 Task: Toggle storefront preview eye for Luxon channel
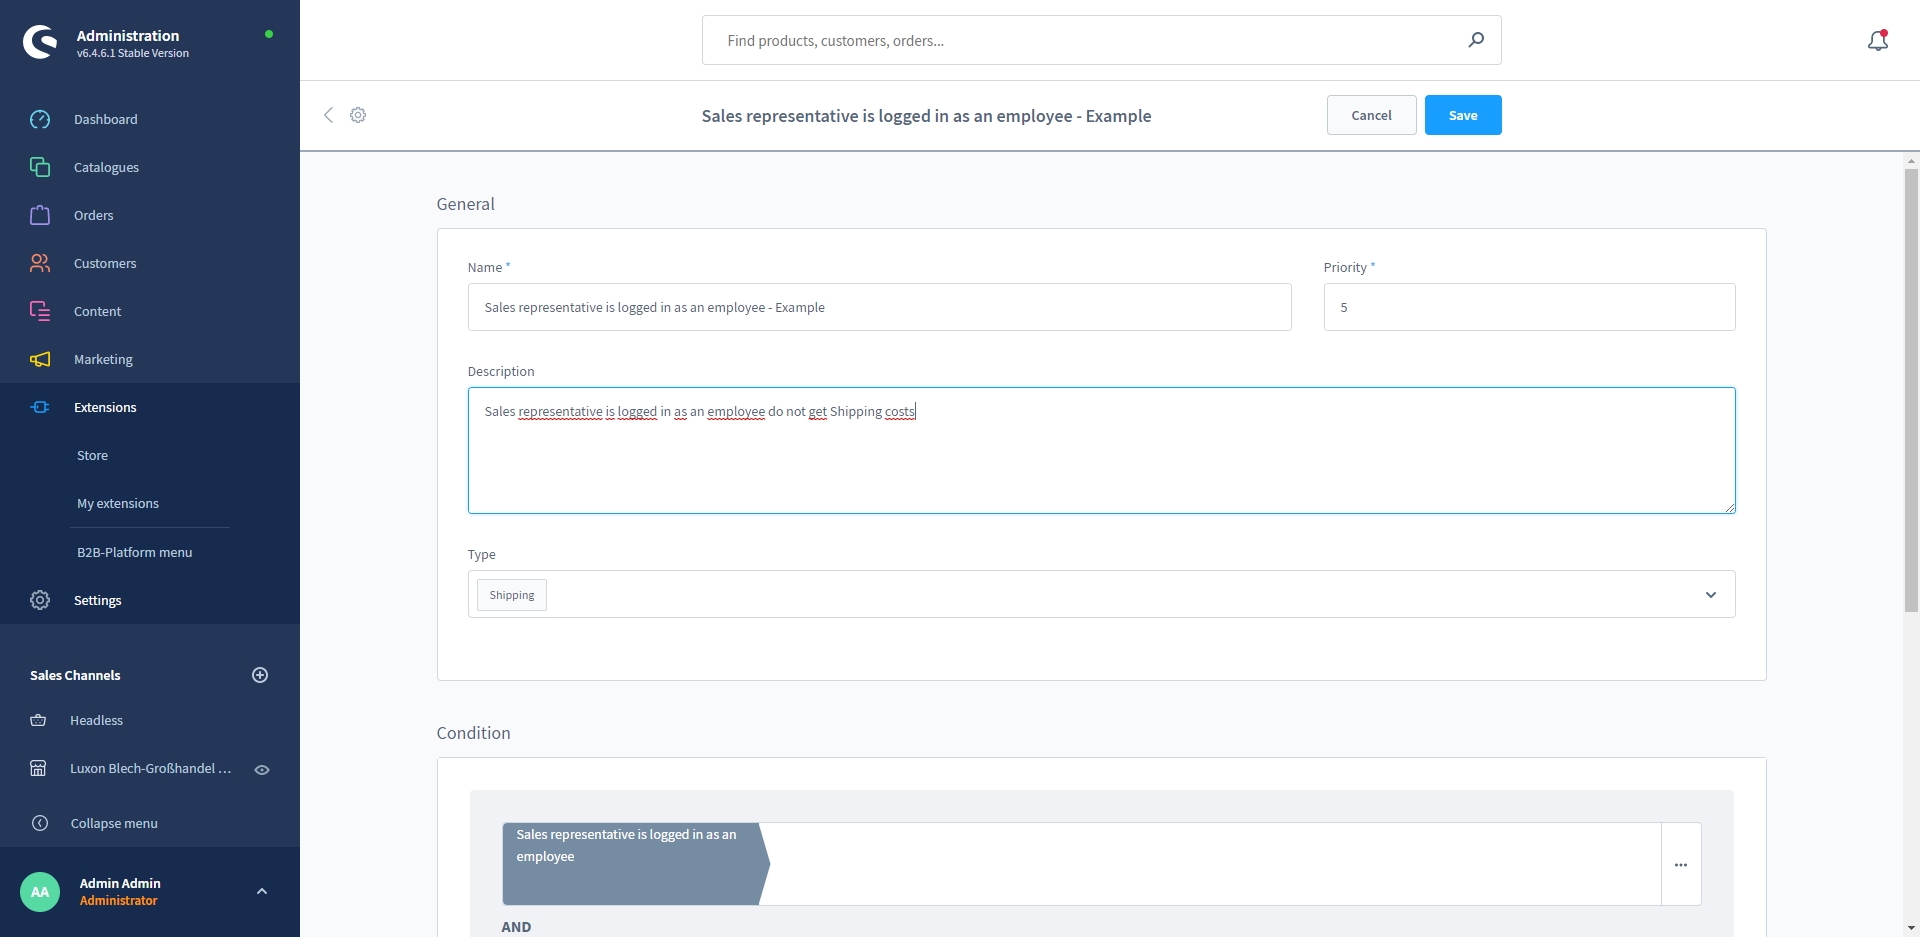click(262, 770)
